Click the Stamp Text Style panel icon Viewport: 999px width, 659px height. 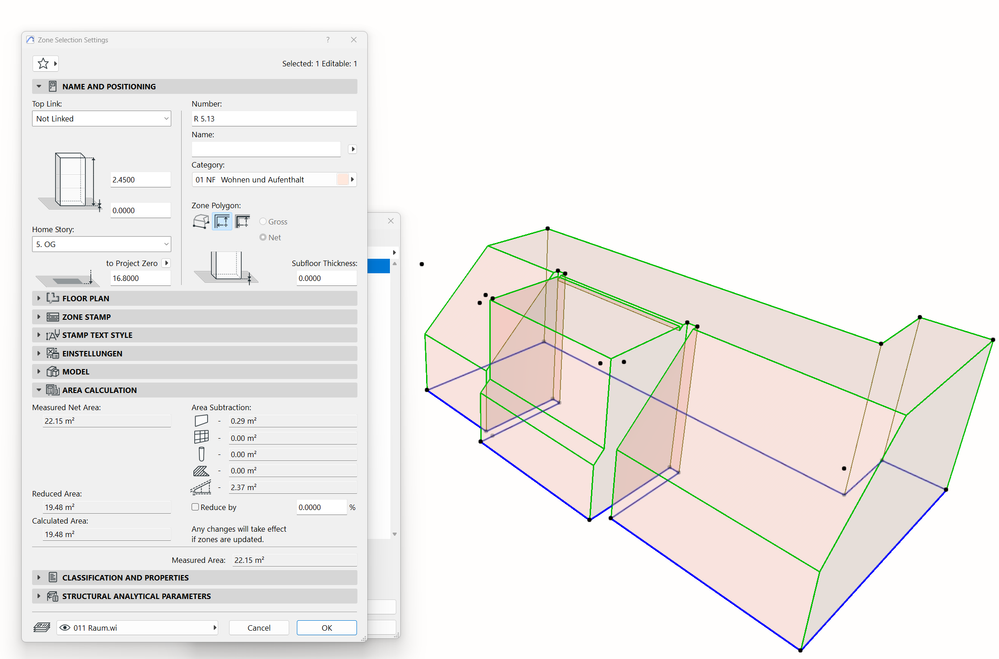[x=53, y=335]
